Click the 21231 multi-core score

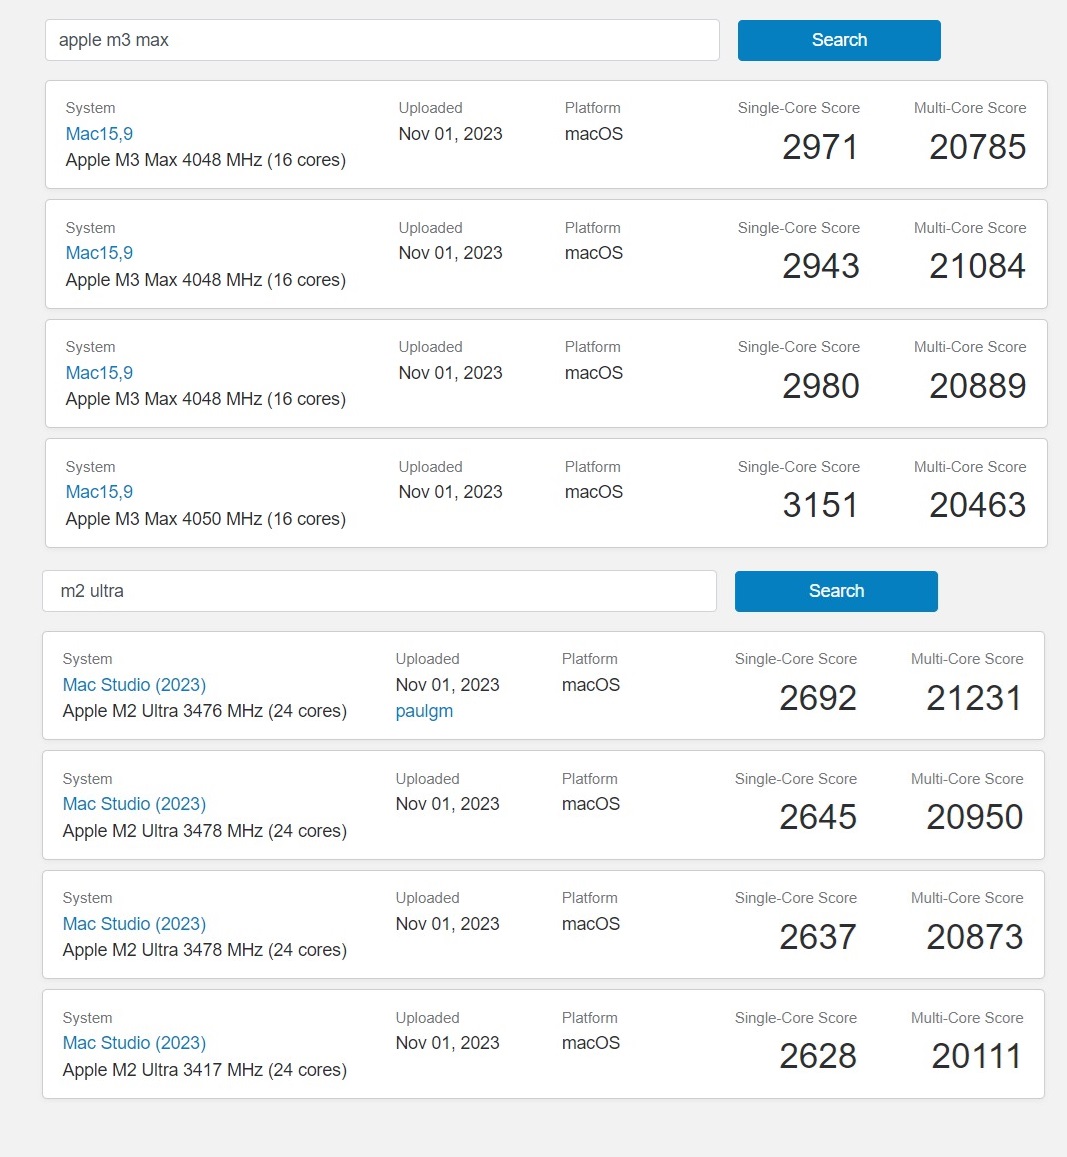click(974, 698)
